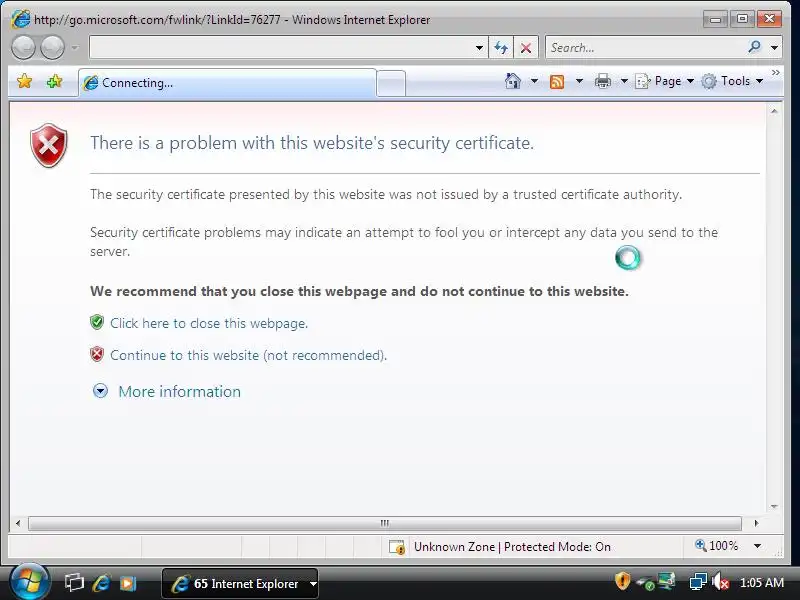Click the network tray icon with two monitors
The height and width of the screenshot is (600, 800).
coord(697,582)
